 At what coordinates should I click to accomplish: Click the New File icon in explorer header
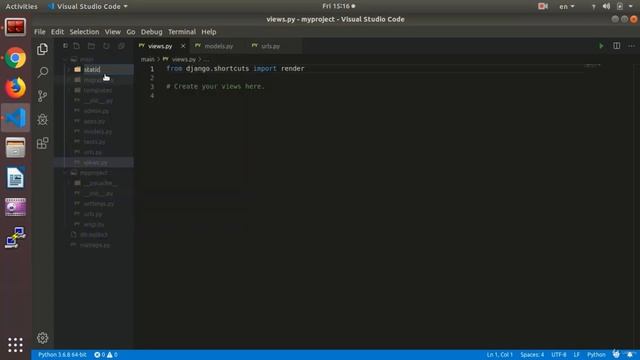tap(77, 46)
